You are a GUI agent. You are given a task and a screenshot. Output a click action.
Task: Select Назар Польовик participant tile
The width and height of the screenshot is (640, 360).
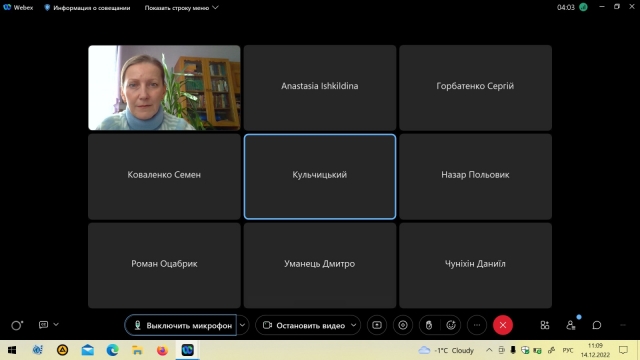(x=475, y=176)
